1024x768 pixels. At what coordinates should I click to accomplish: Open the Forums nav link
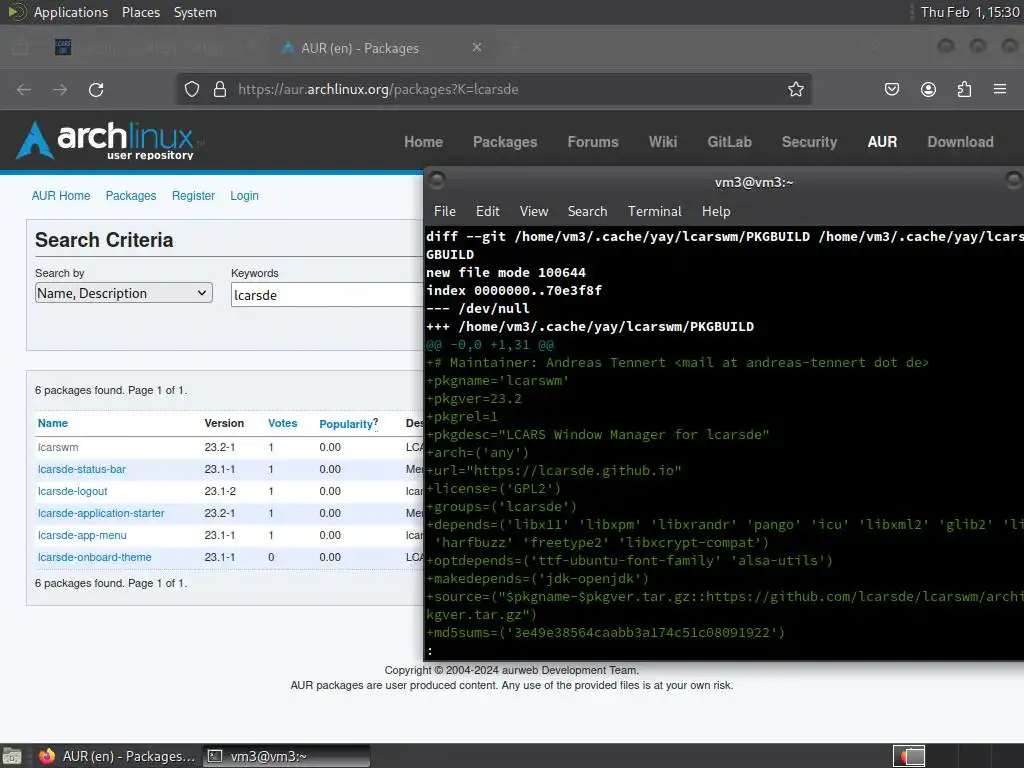pos(593,142)
